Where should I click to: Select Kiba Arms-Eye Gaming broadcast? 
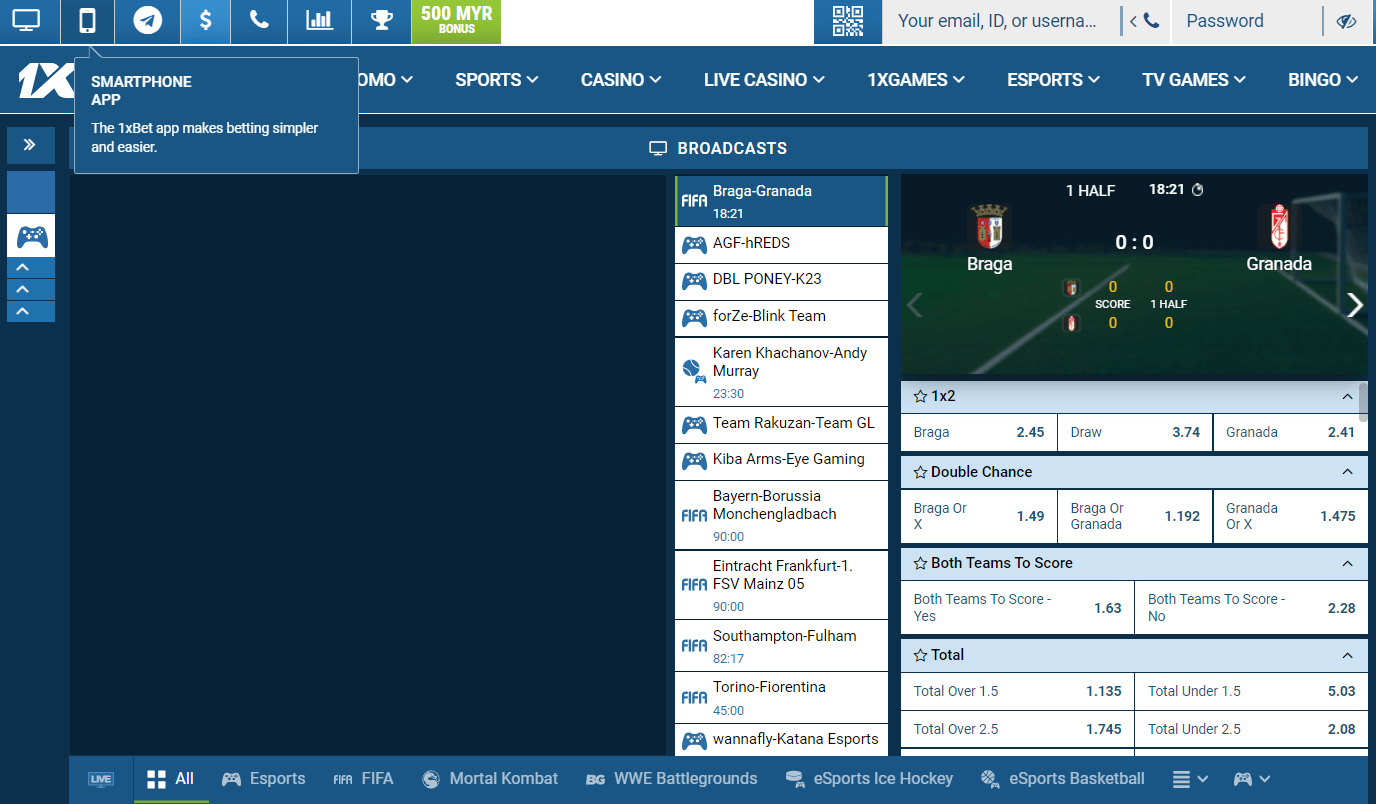pos(781,462)
